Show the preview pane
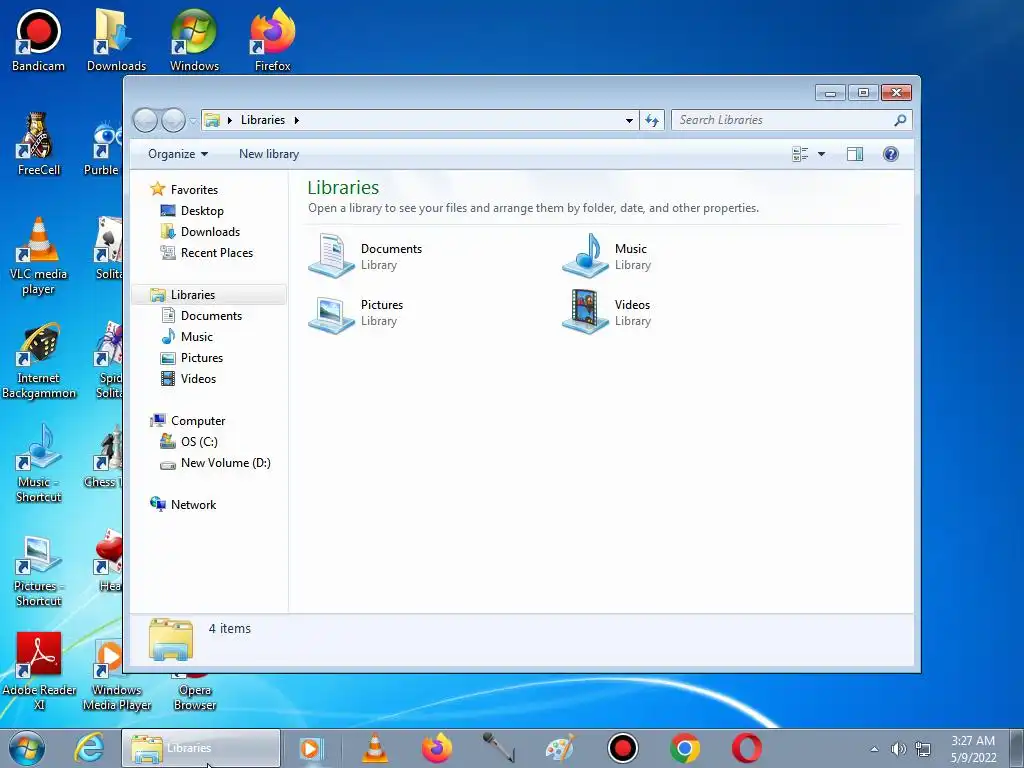The width and height of the screenshot is (1024, 768). (854, 154)
